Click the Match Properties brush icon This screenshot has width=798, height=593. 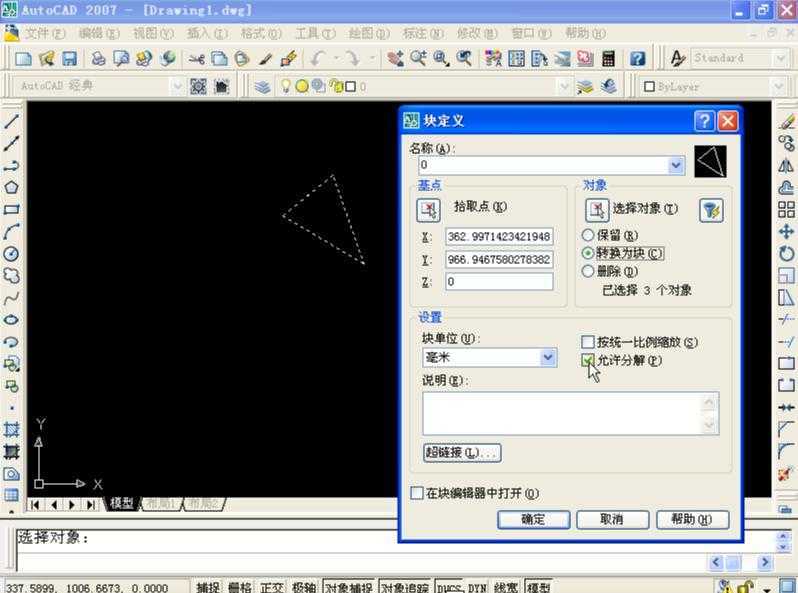(289, 59)
